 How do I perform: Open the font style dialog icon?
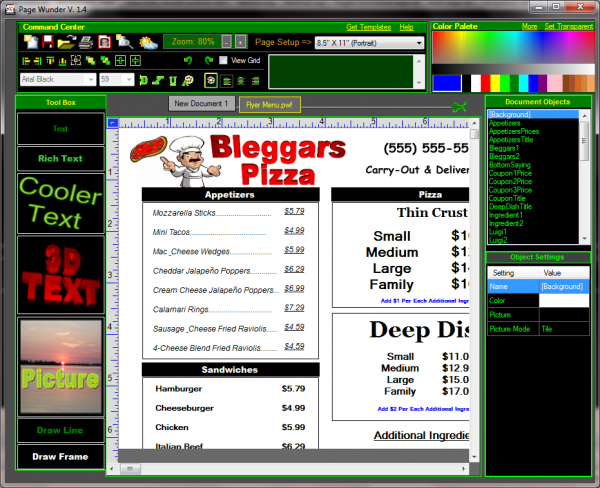coord(188,80)
